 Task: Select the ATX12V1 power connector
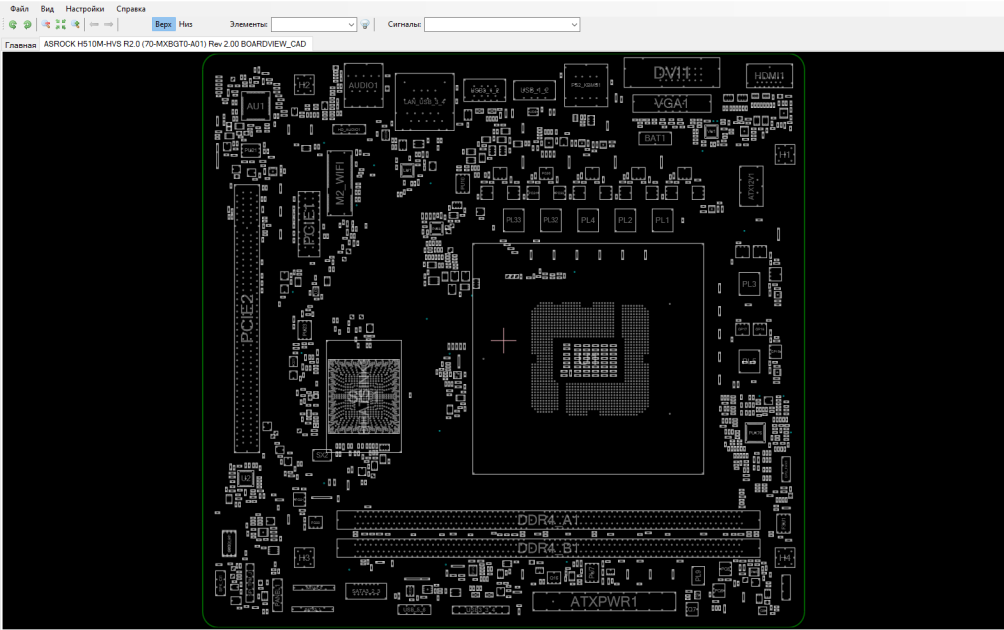tap(751, 186)
